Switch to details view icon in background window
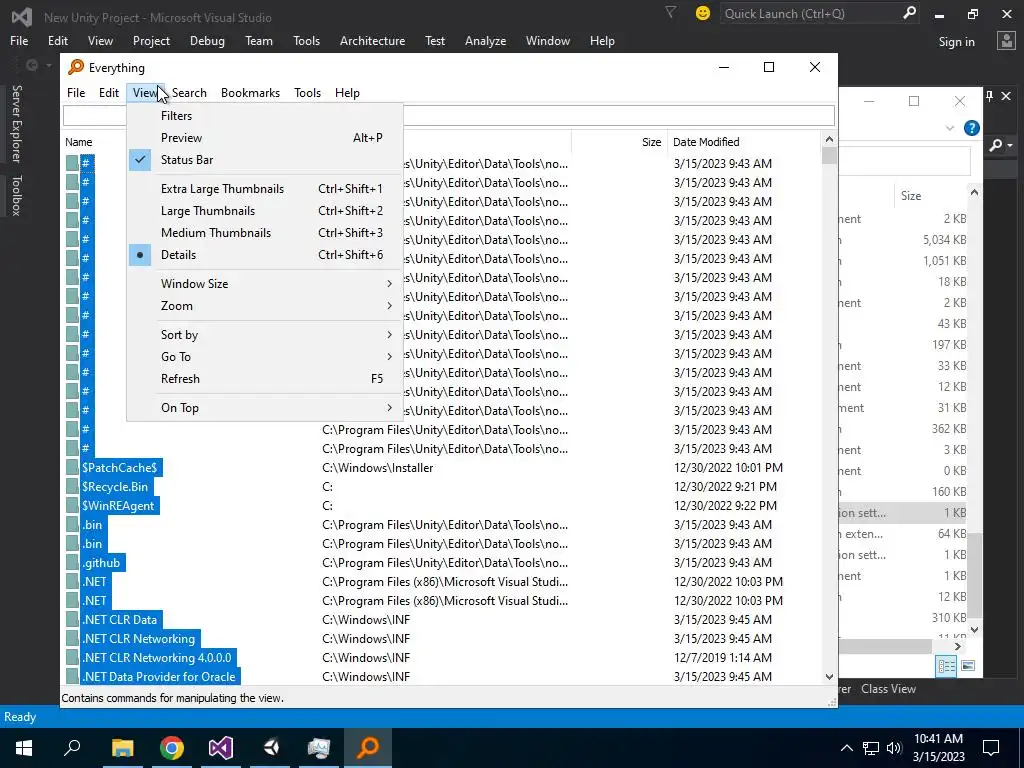This screenshot has height=768, width=1024. [x=946, y=666]
